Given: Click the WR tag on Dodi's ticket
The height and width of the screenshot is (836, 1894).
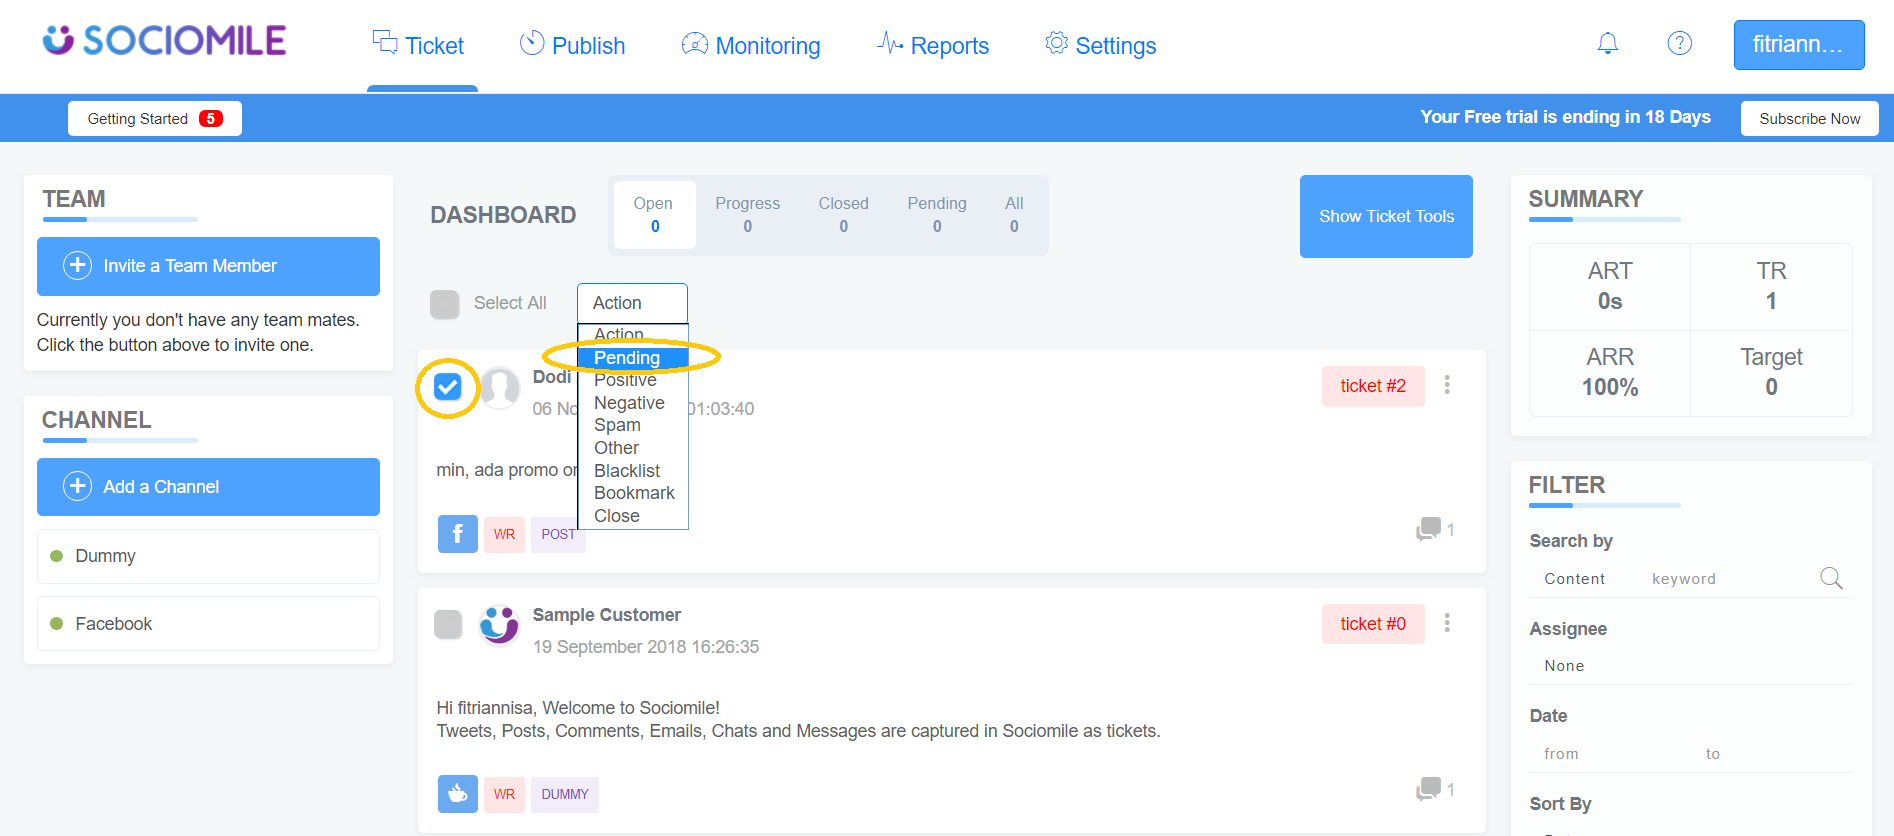Looking at the screenshot, I should coord(504,534).
